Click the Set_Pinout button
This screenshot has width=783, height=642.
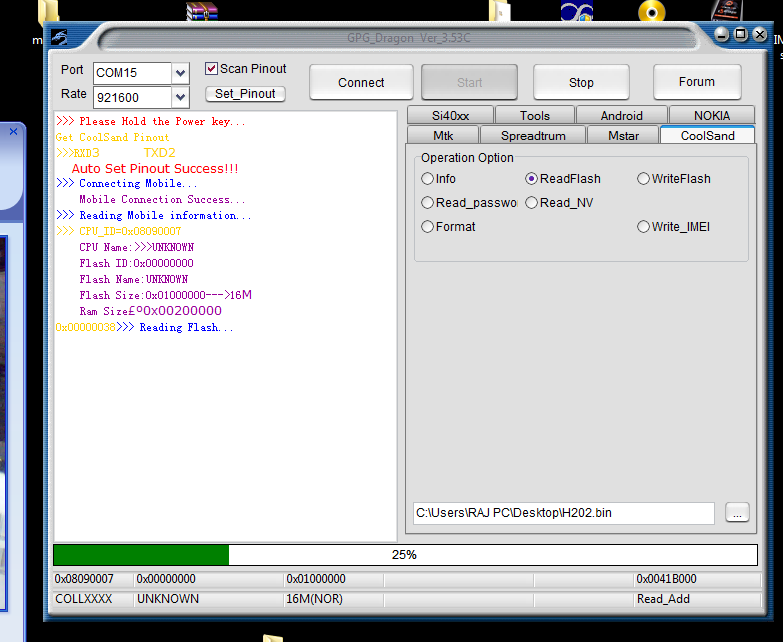coord(245,94)
